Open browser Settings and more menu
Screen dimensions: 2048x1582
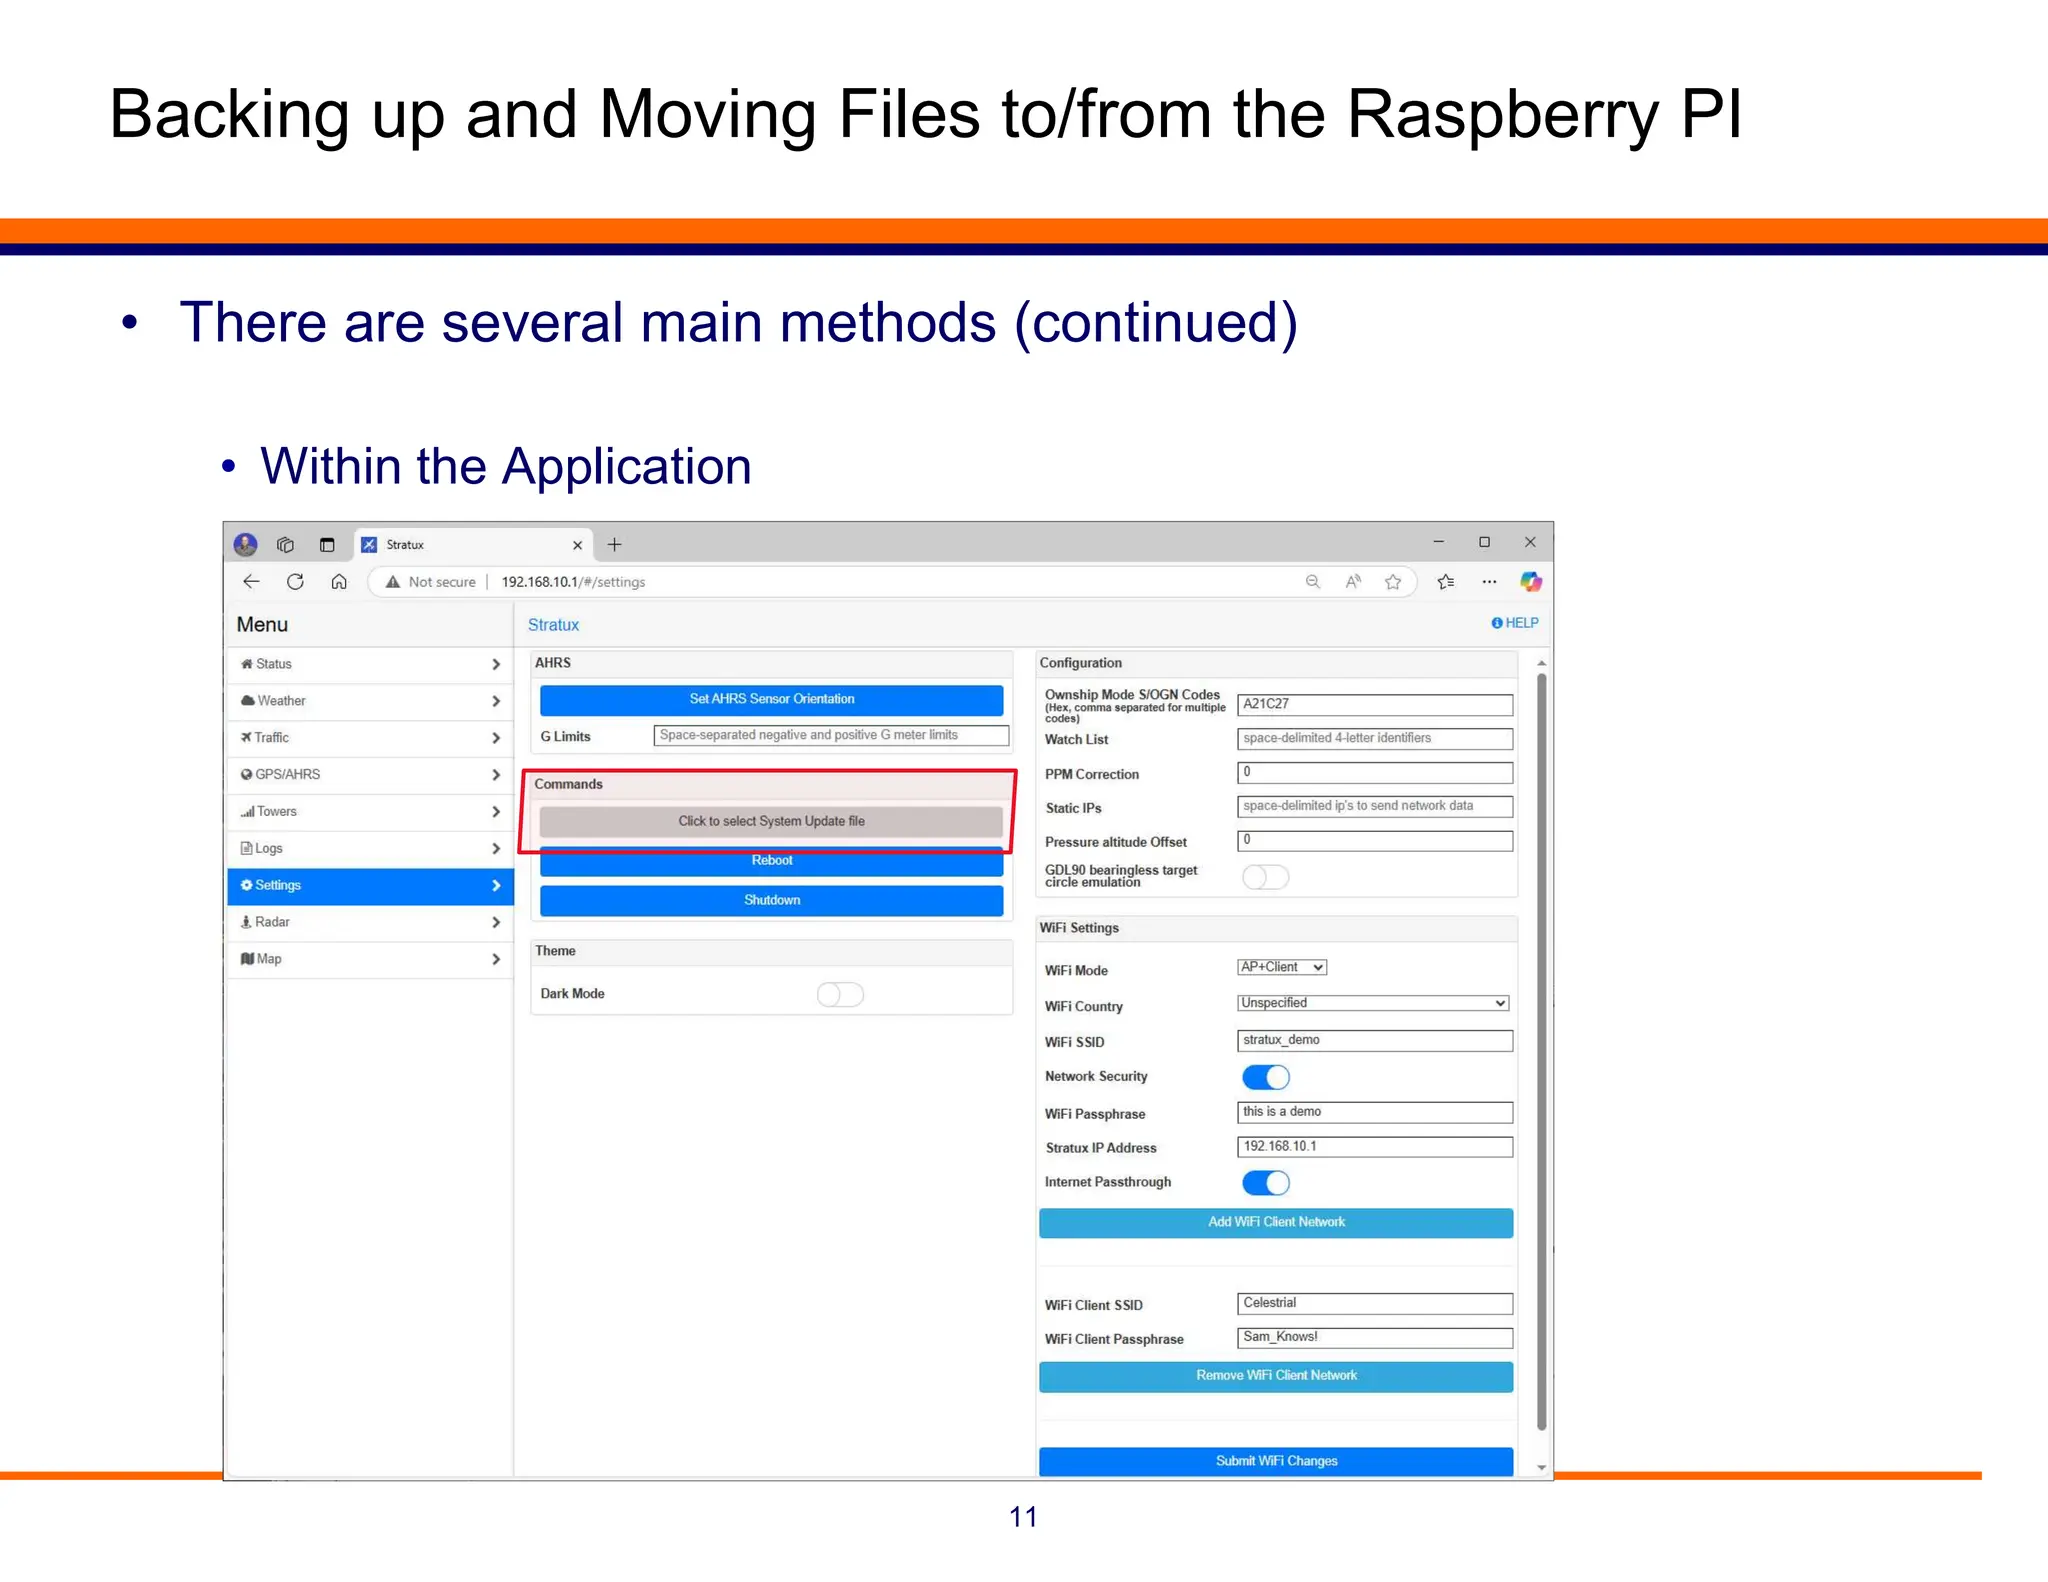click(1489, 582)
